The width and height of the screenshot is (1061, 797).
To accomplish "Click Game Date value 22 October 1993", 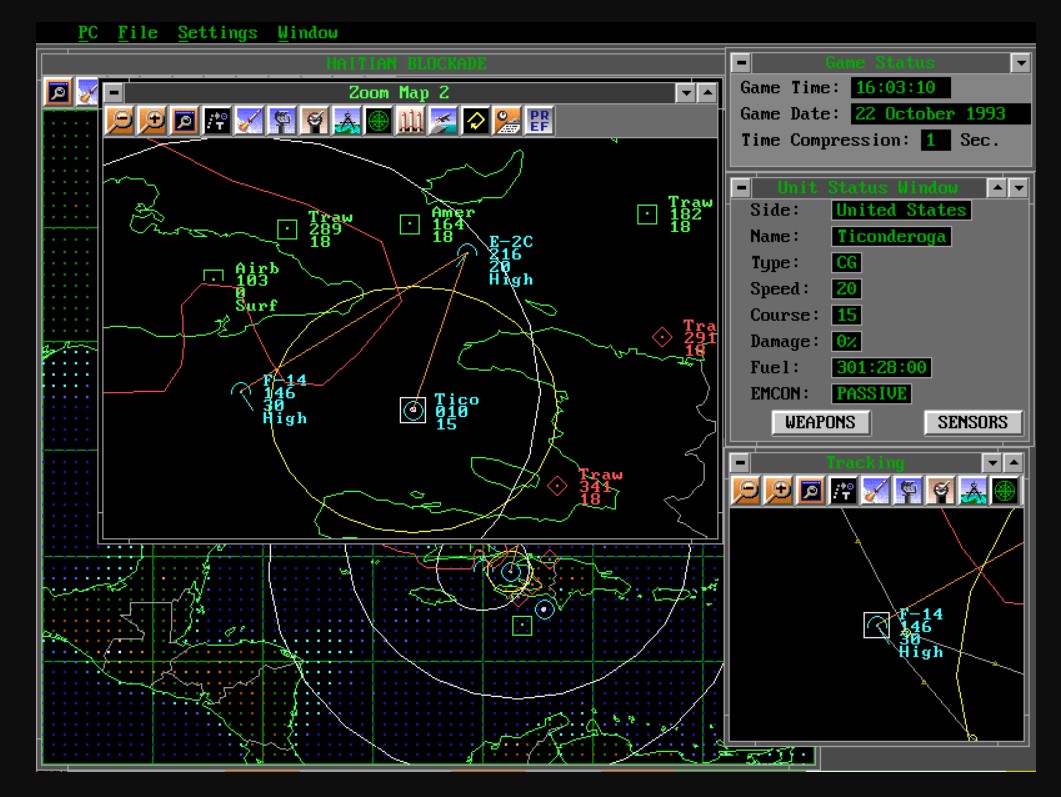I will (x=941, y=114).
